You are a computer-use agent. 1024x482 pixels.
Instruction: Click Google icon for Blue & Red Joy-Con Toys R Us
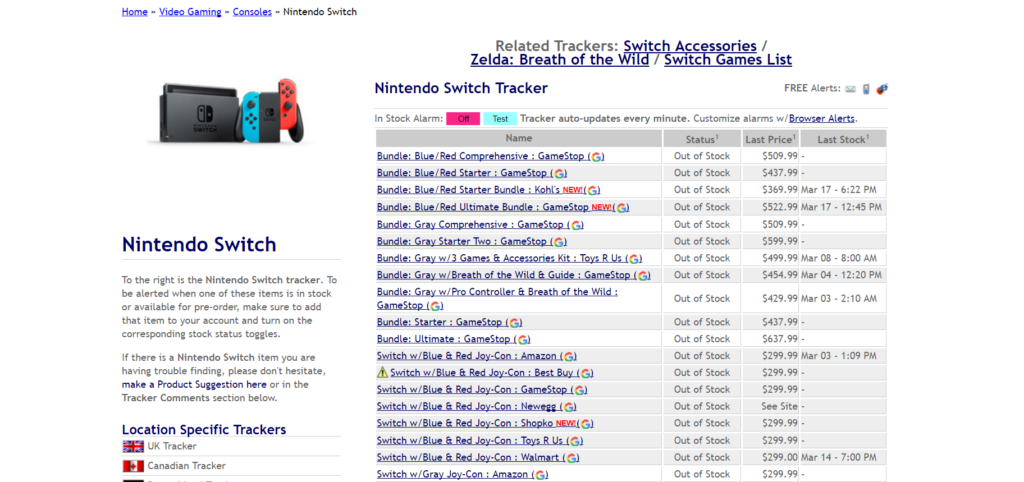coord(576,441)
